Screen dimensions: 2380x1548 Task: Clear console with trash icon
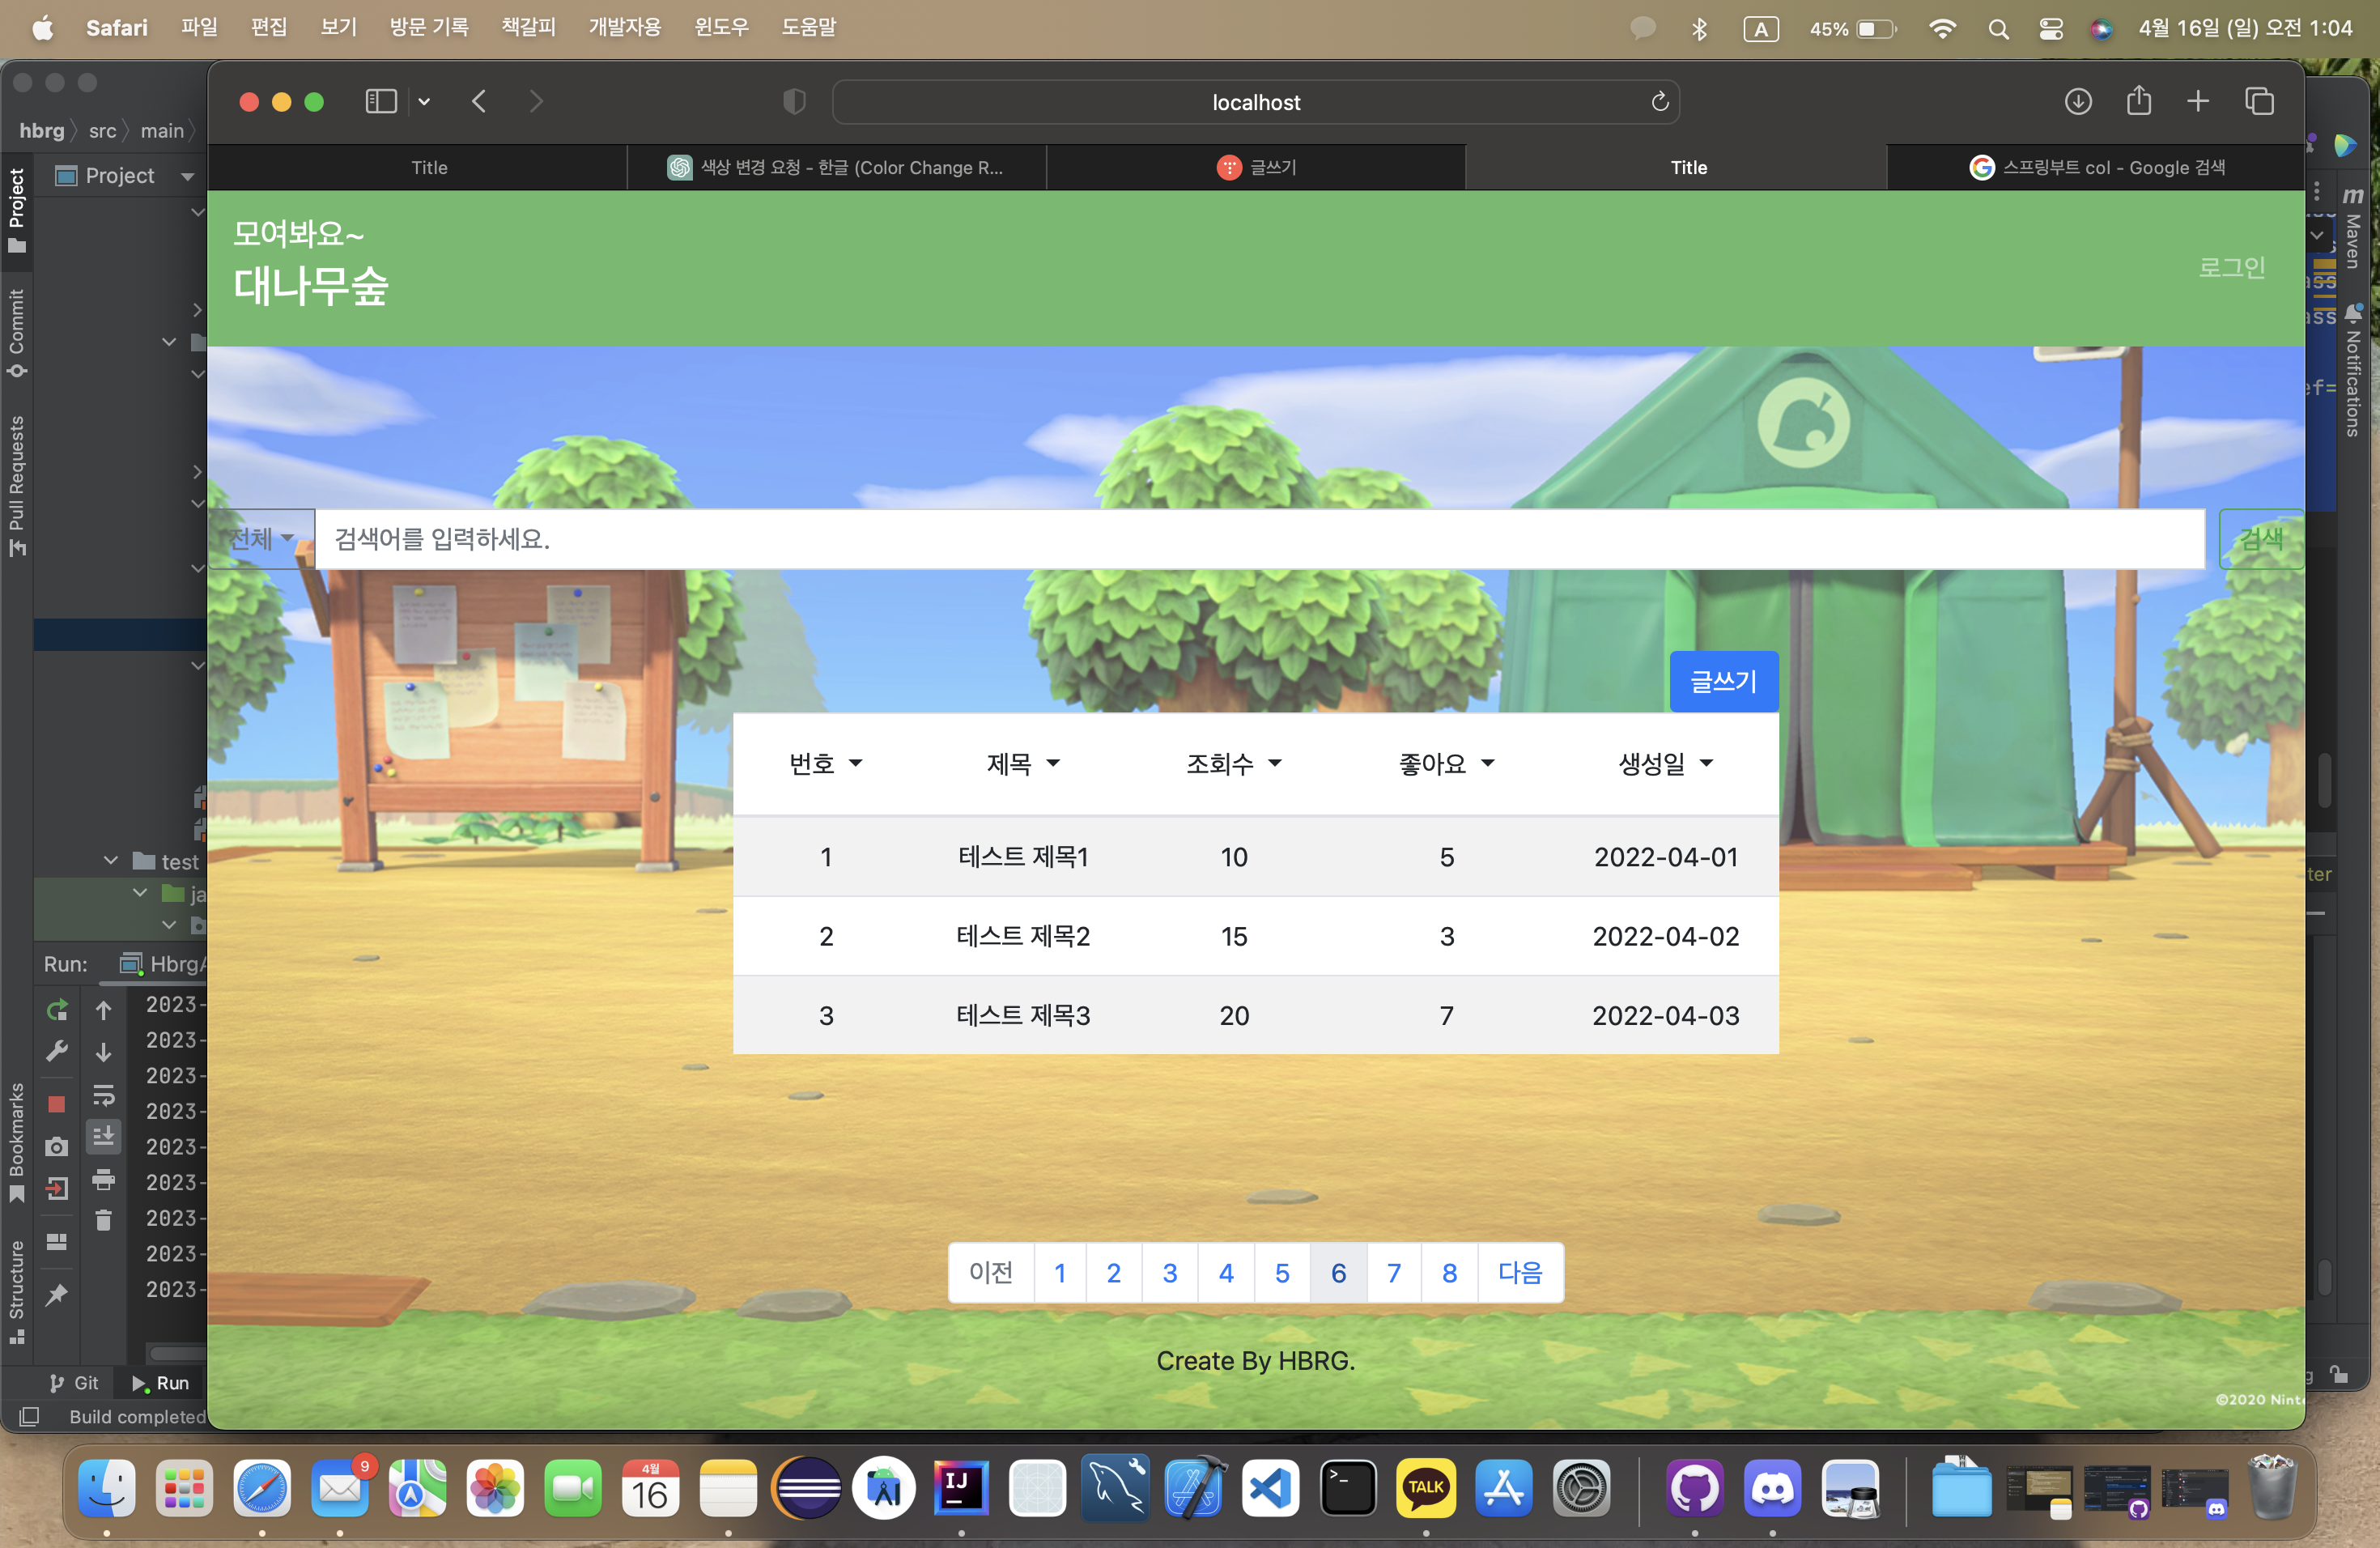tap(103, 1219)
